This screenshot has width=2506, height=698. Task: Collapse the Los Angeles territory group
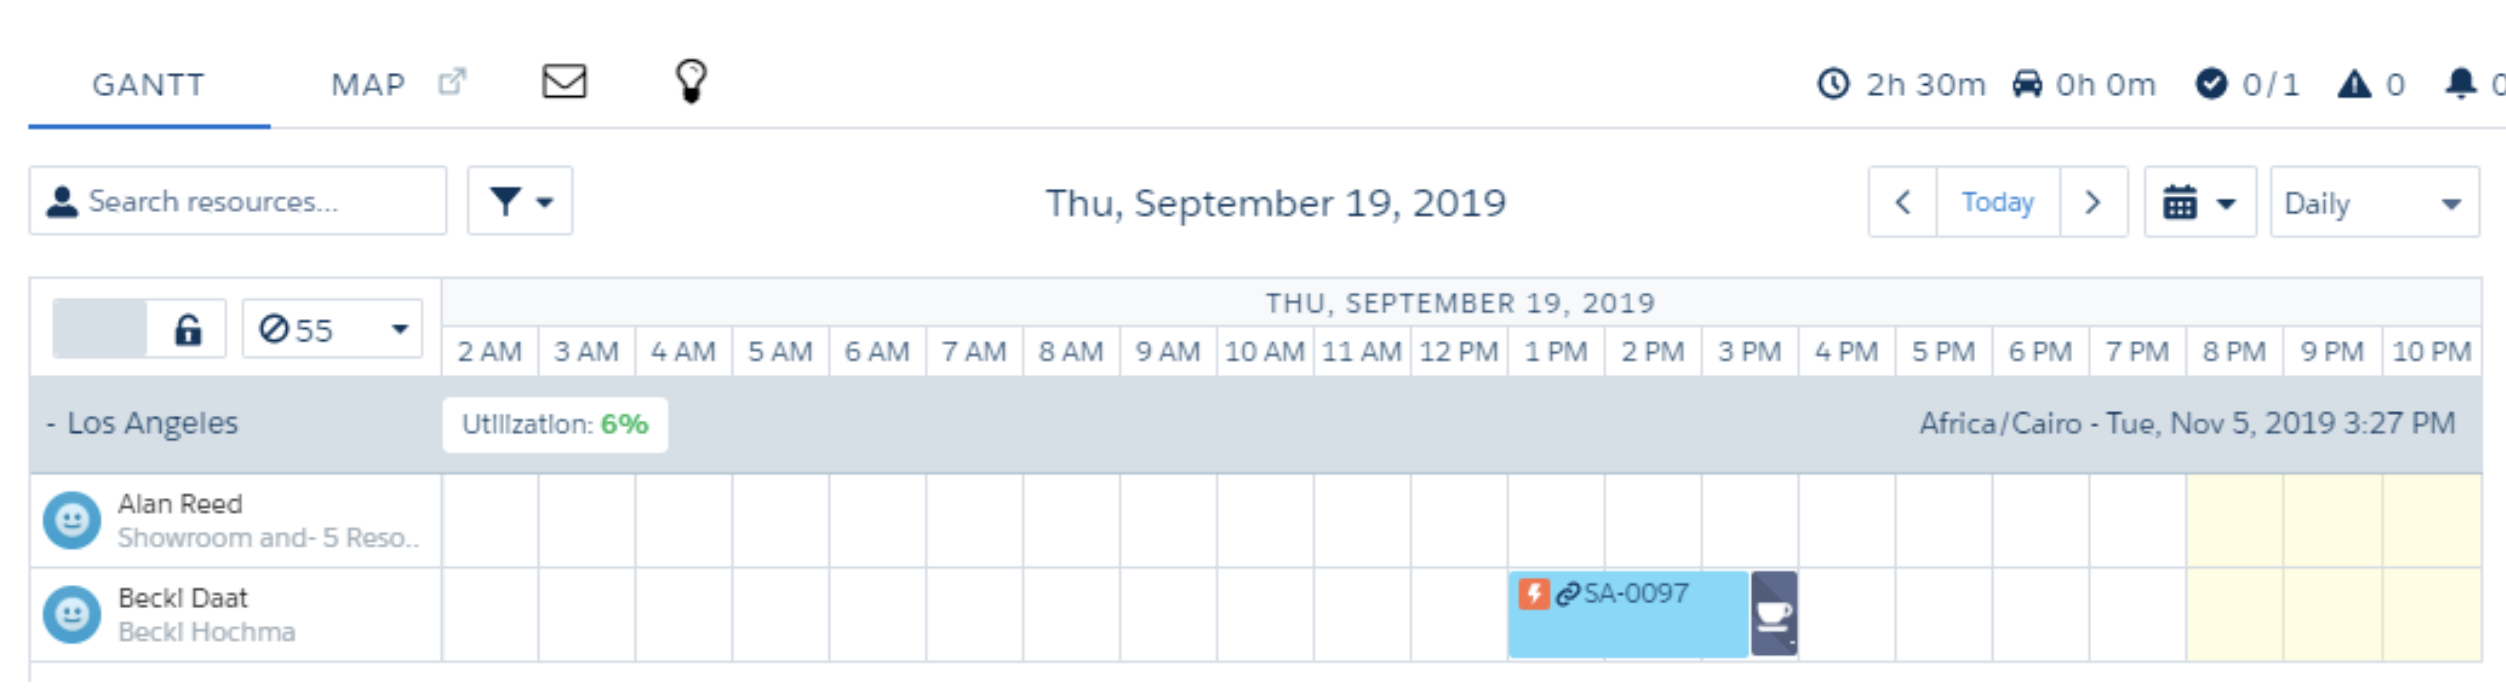tap(50, 424)
